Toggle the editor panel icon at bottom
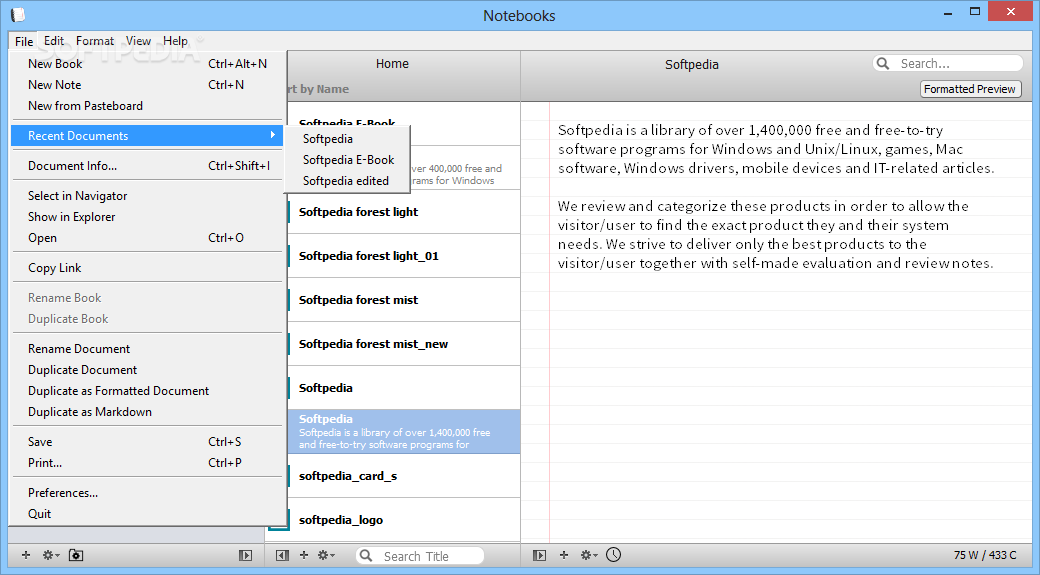1040x575 pixels. [x=539, y=555]
